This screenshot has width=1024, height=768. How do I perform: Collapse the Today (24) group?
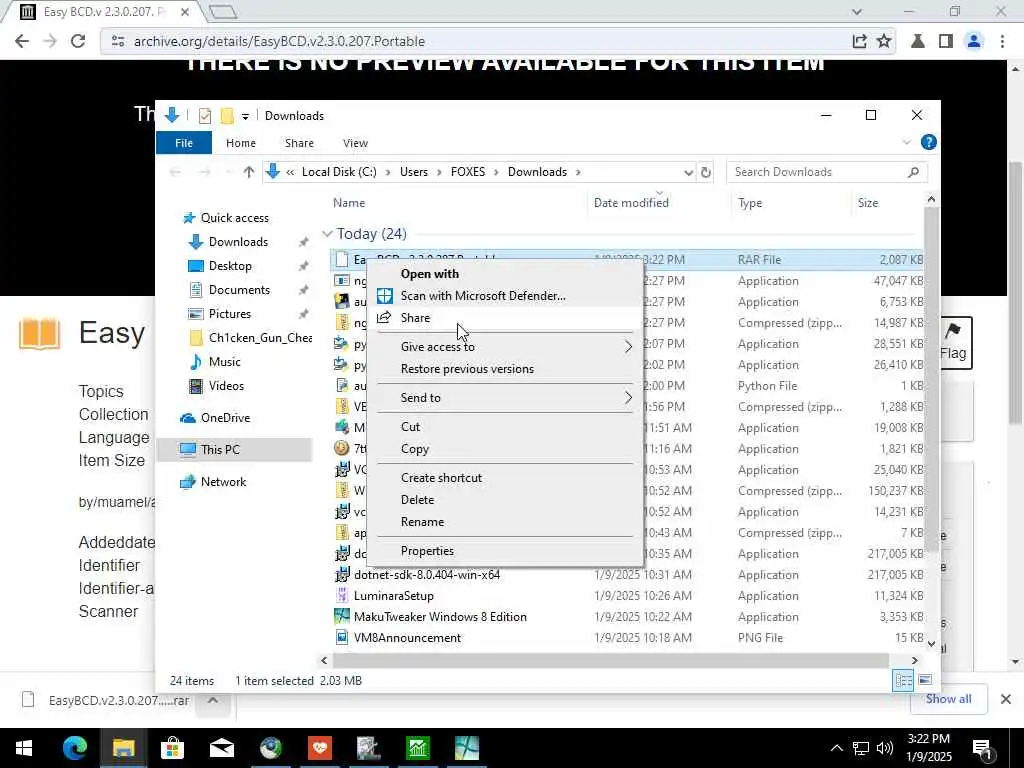click(x=327, y=234)
